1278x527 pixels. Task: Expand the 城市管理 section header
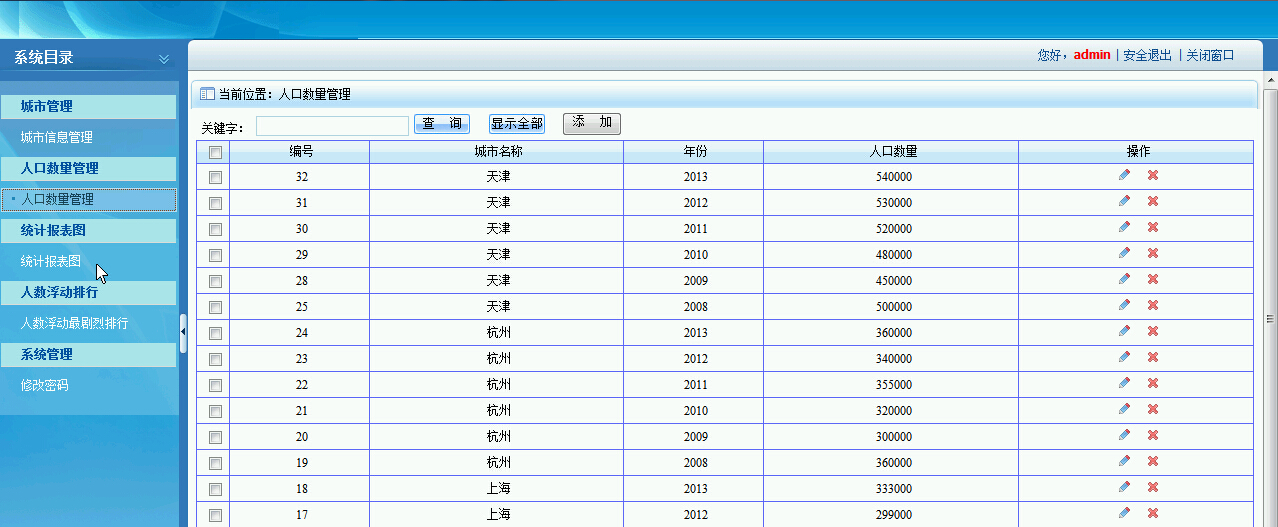[88, 106]
